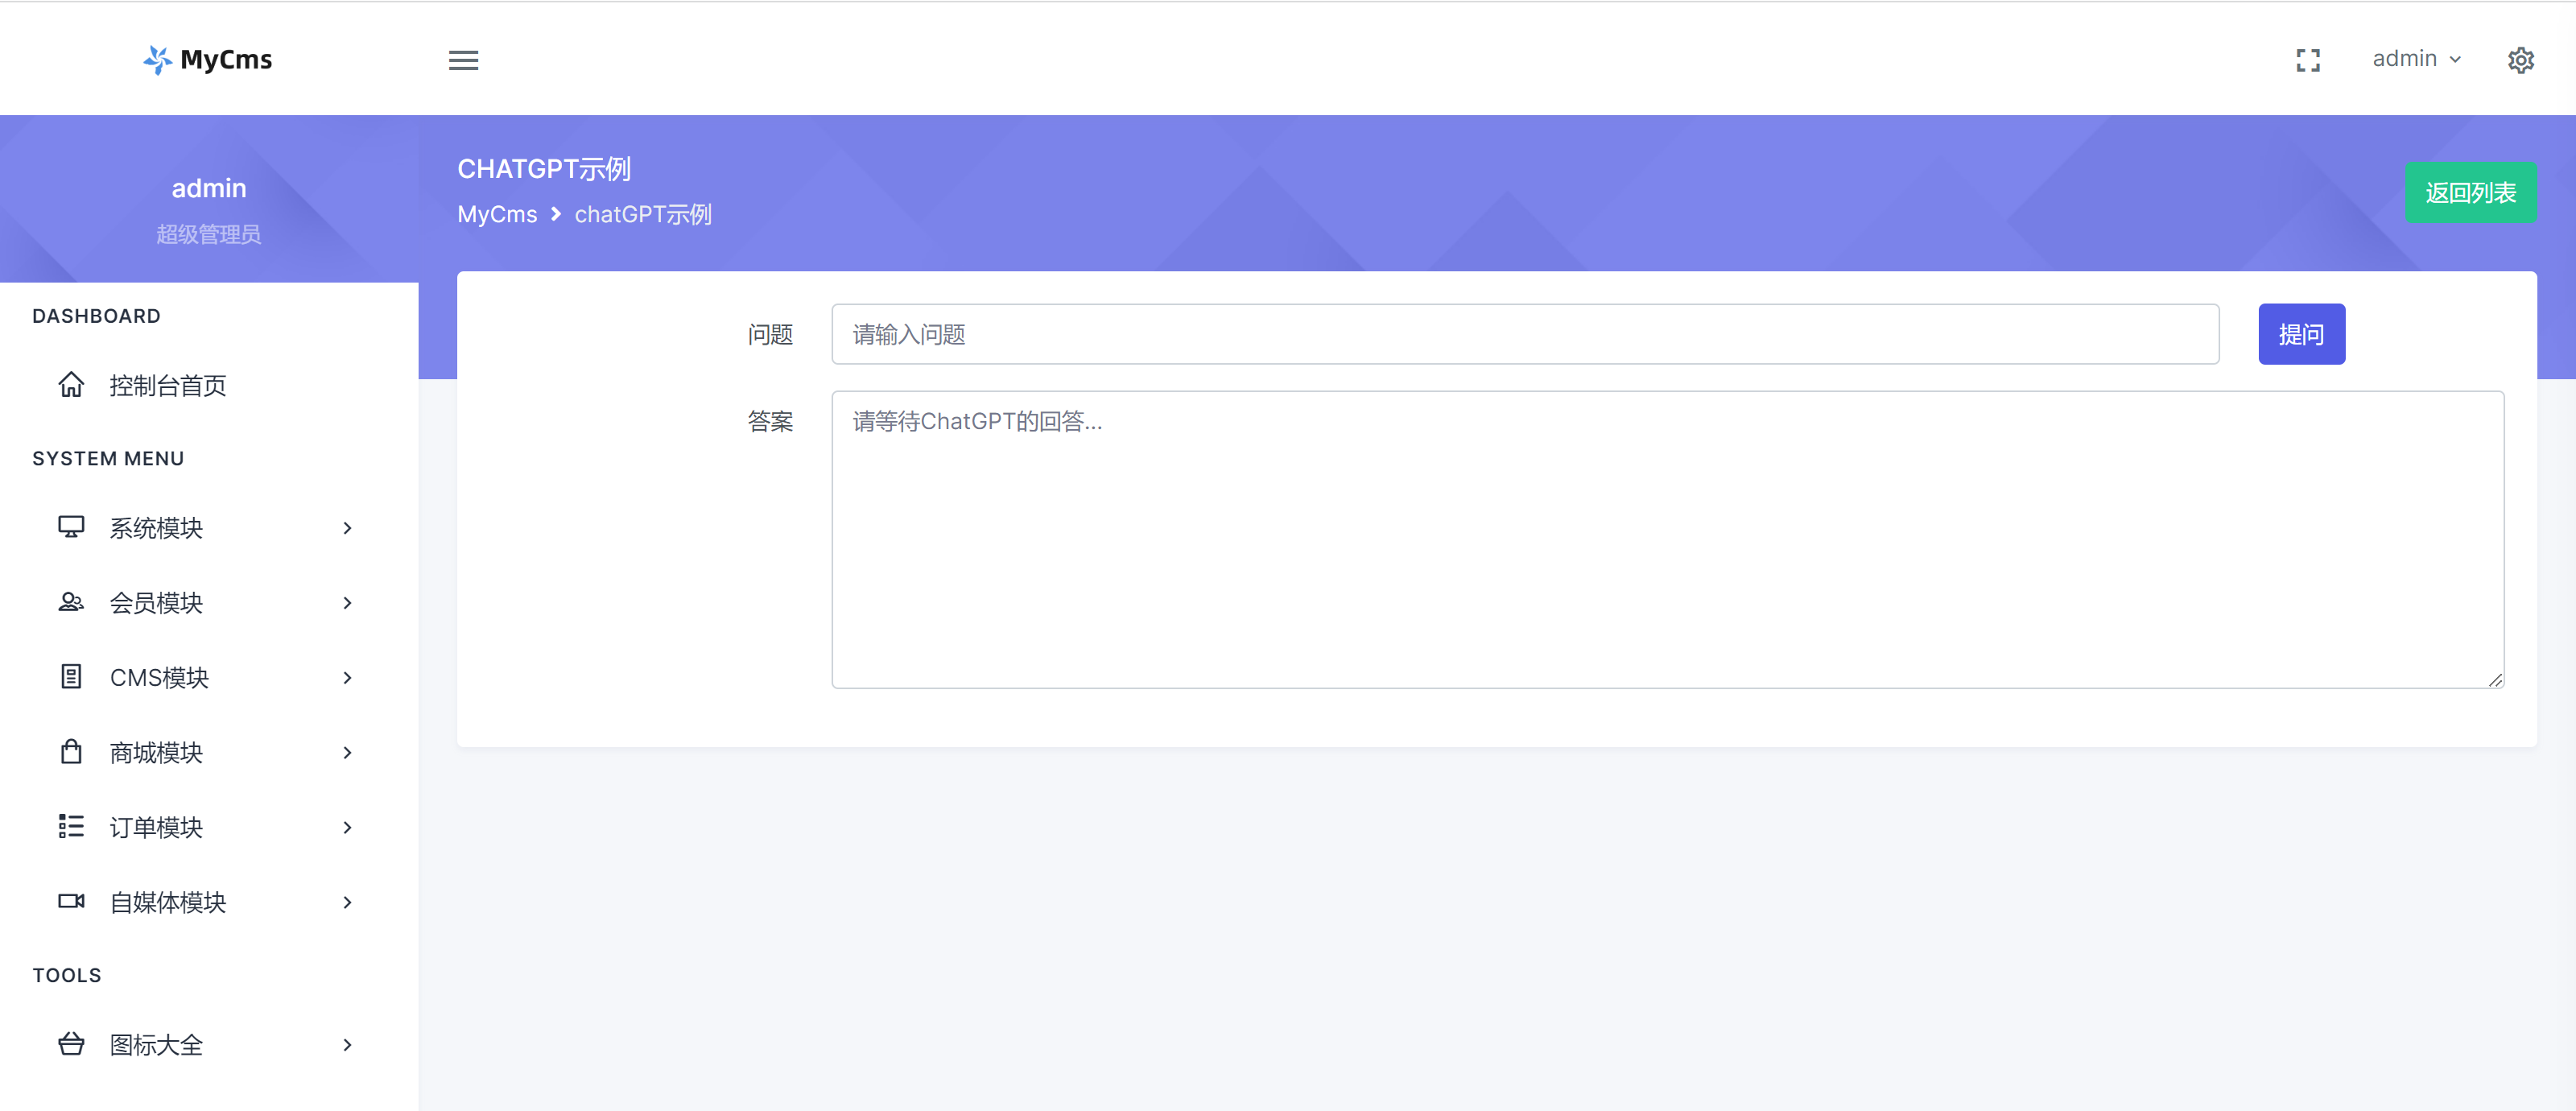Expand the 图标大全 chevron arrow

click(x=347, y=1045)
